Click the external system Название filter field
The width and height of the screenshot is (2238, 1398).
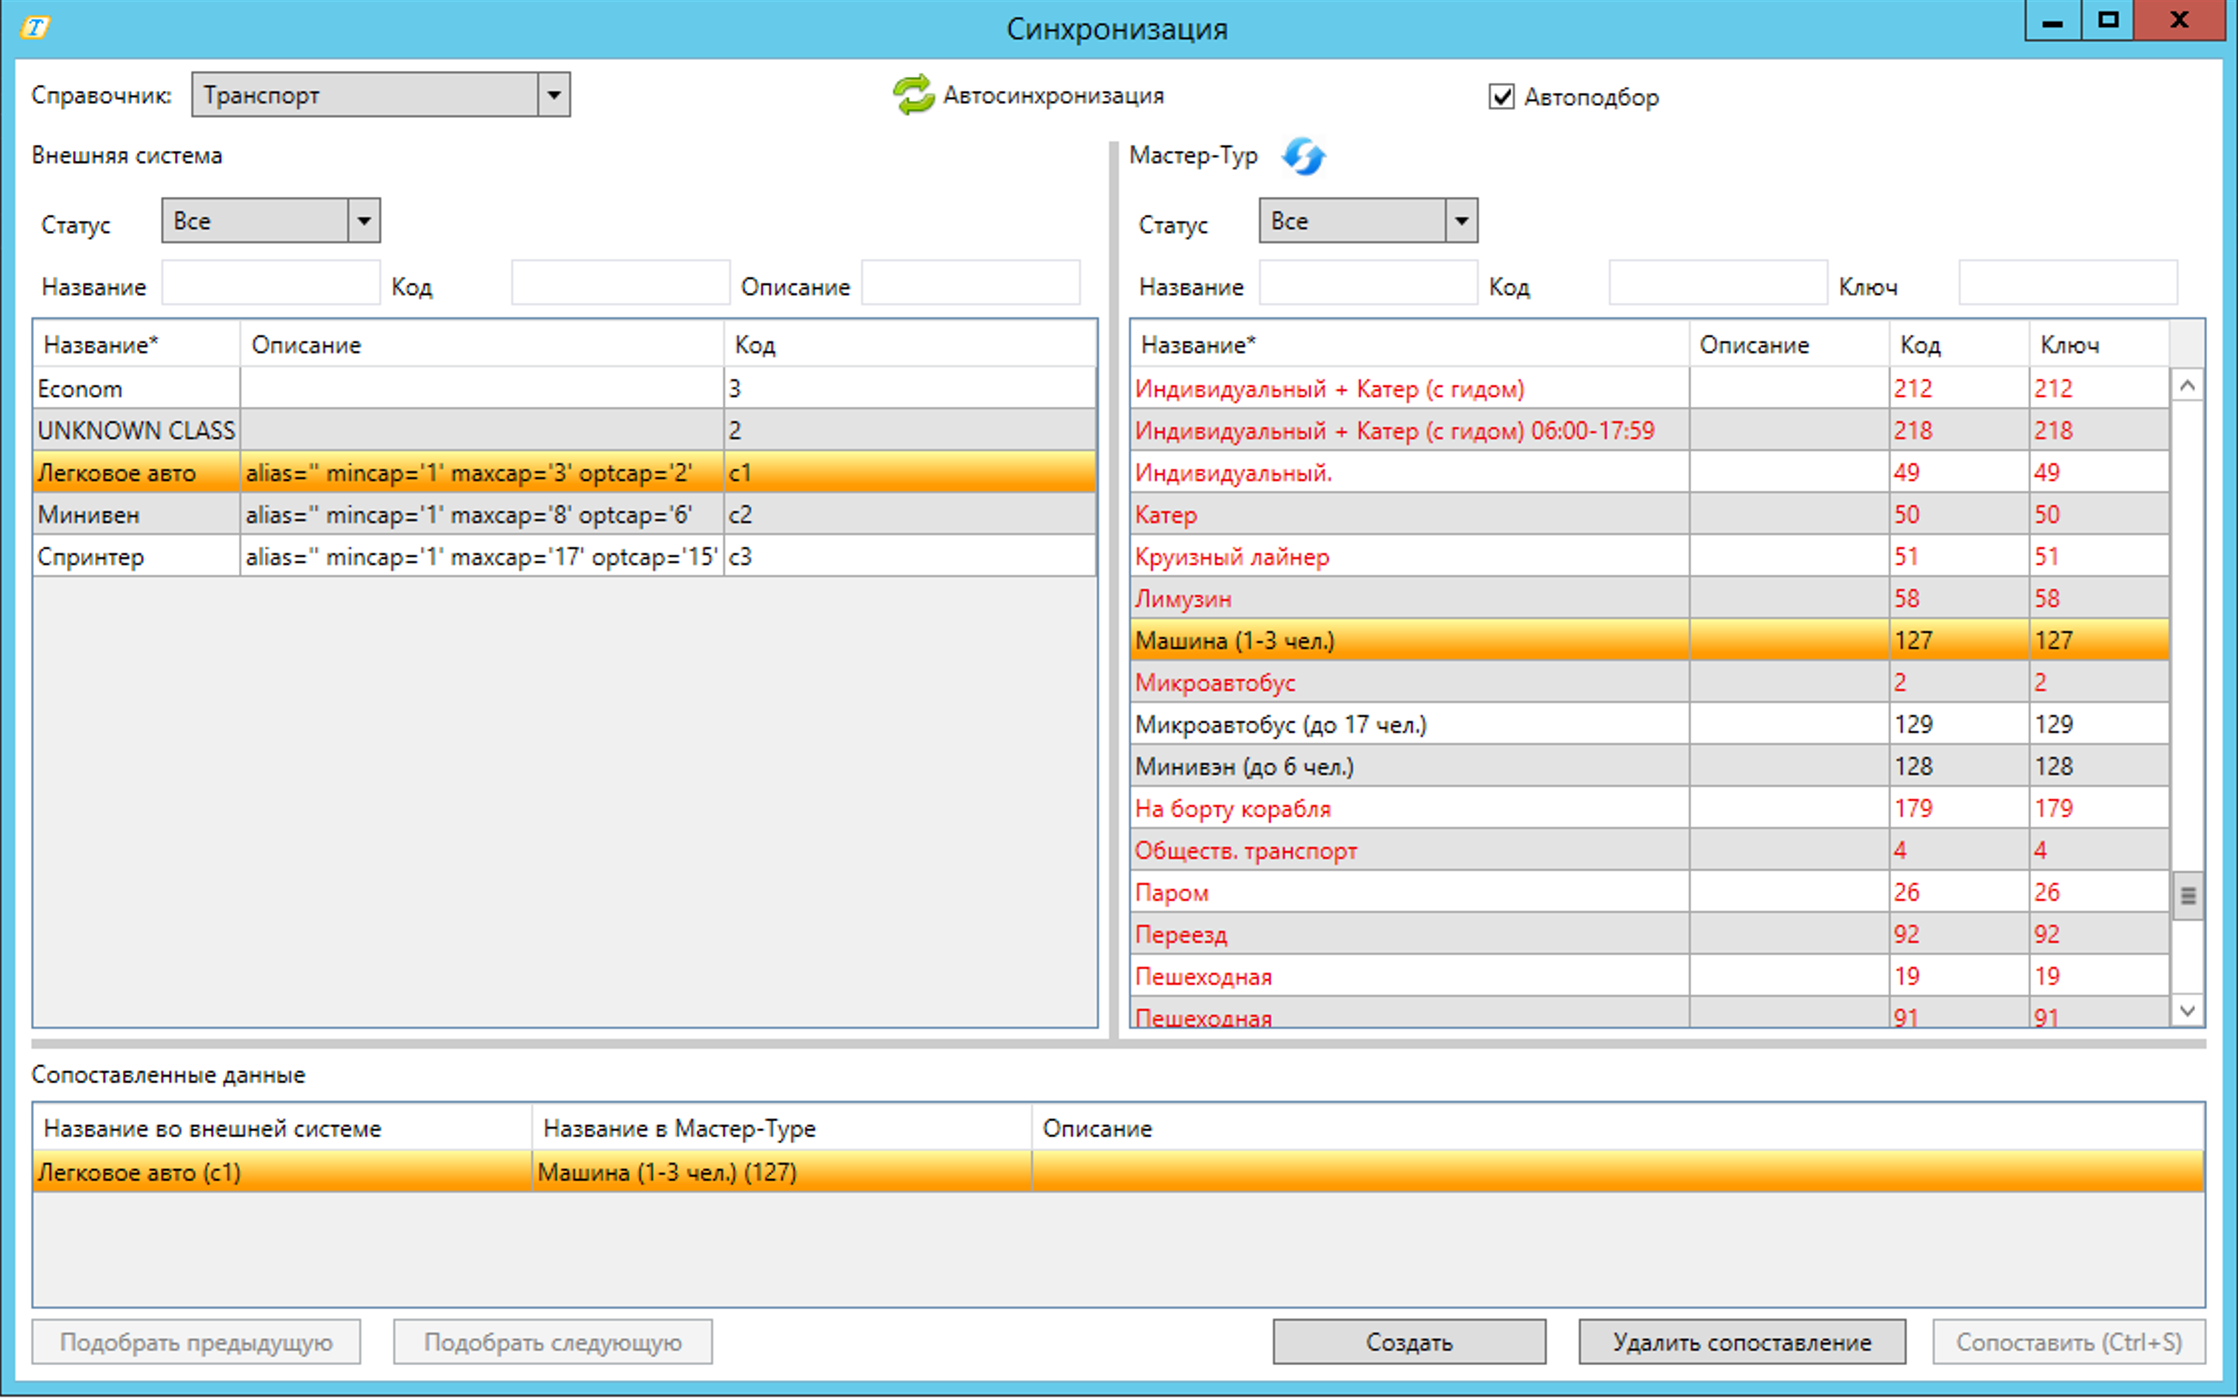[x=270, y=284]
